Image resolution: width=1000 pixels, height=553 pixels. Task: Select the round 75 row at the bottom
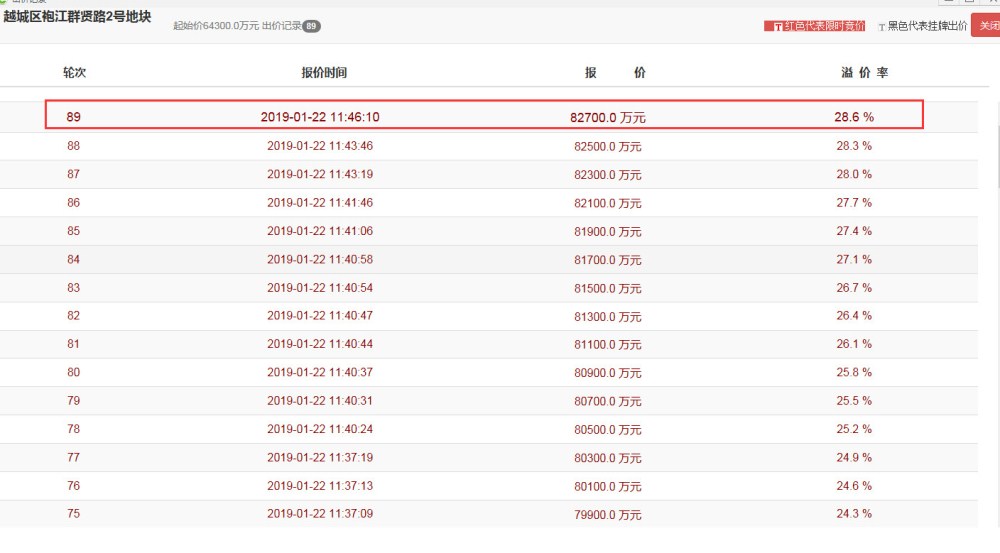[483, 514]
